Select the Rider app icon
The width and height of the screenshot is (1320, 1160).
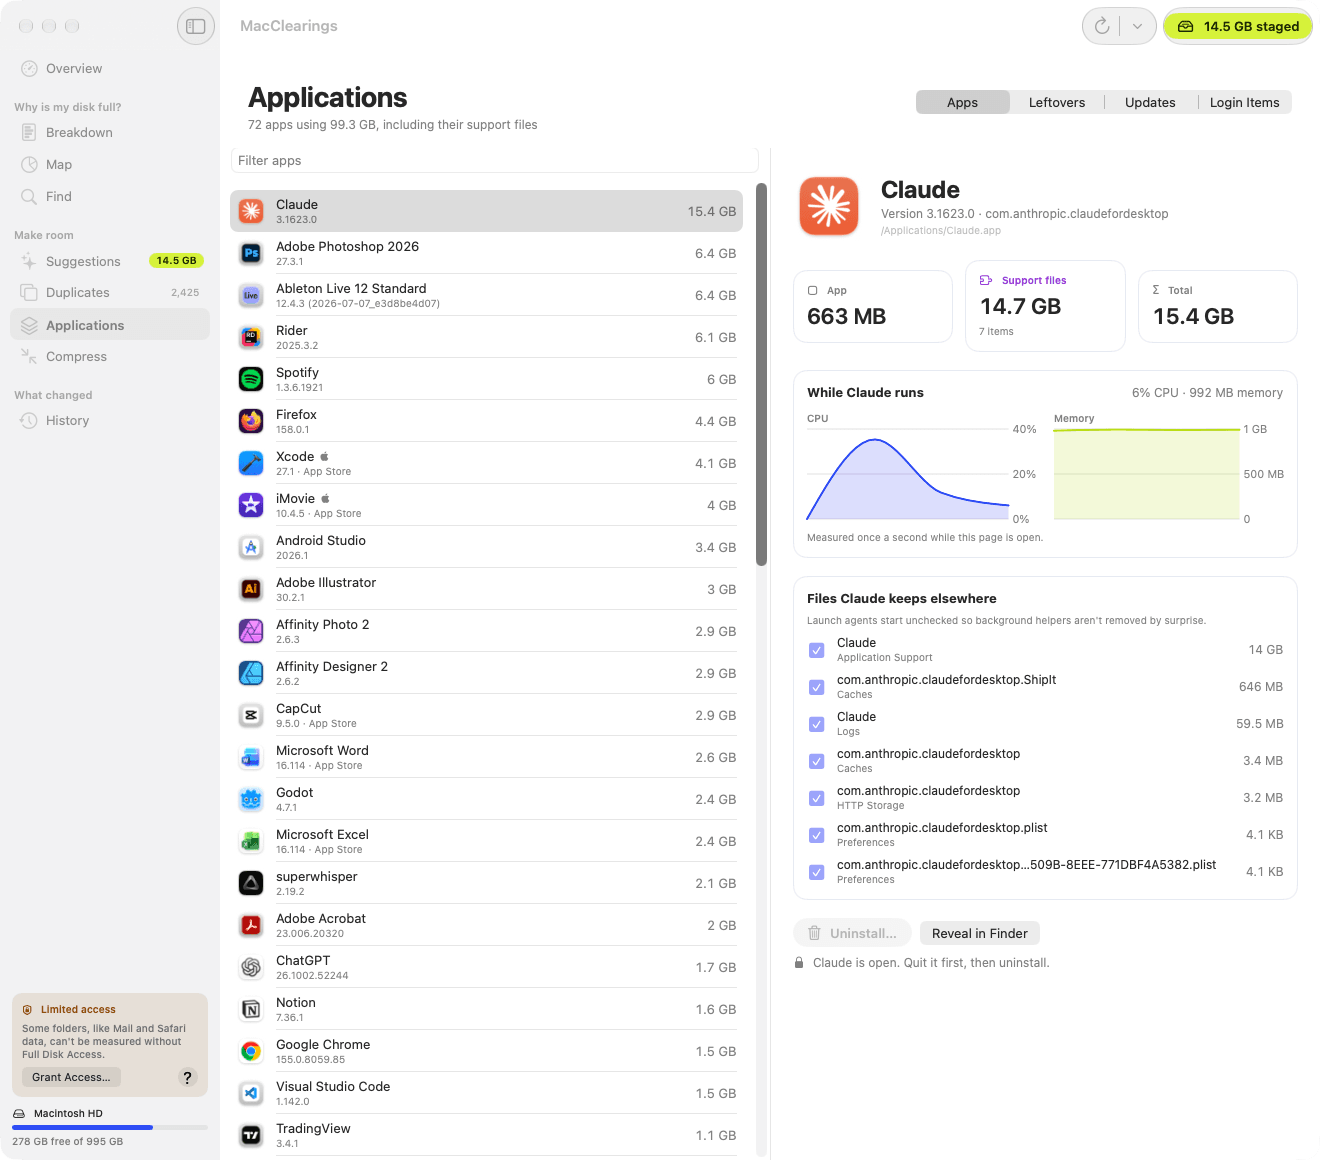pyautogui.click(x=251, y=337)
